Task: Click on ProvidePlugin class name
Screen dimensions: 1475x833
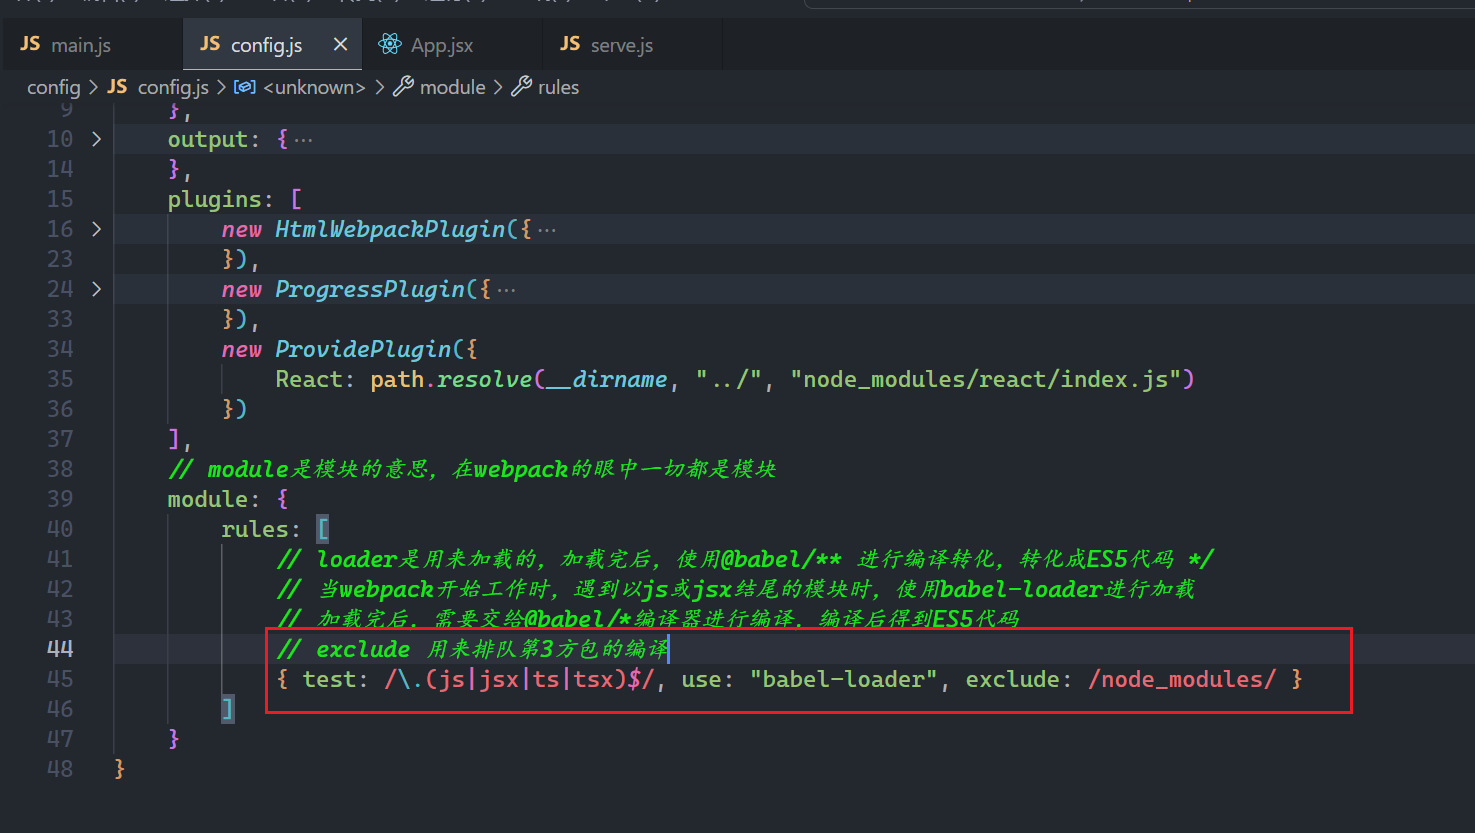Action: (x=363, y=349)
